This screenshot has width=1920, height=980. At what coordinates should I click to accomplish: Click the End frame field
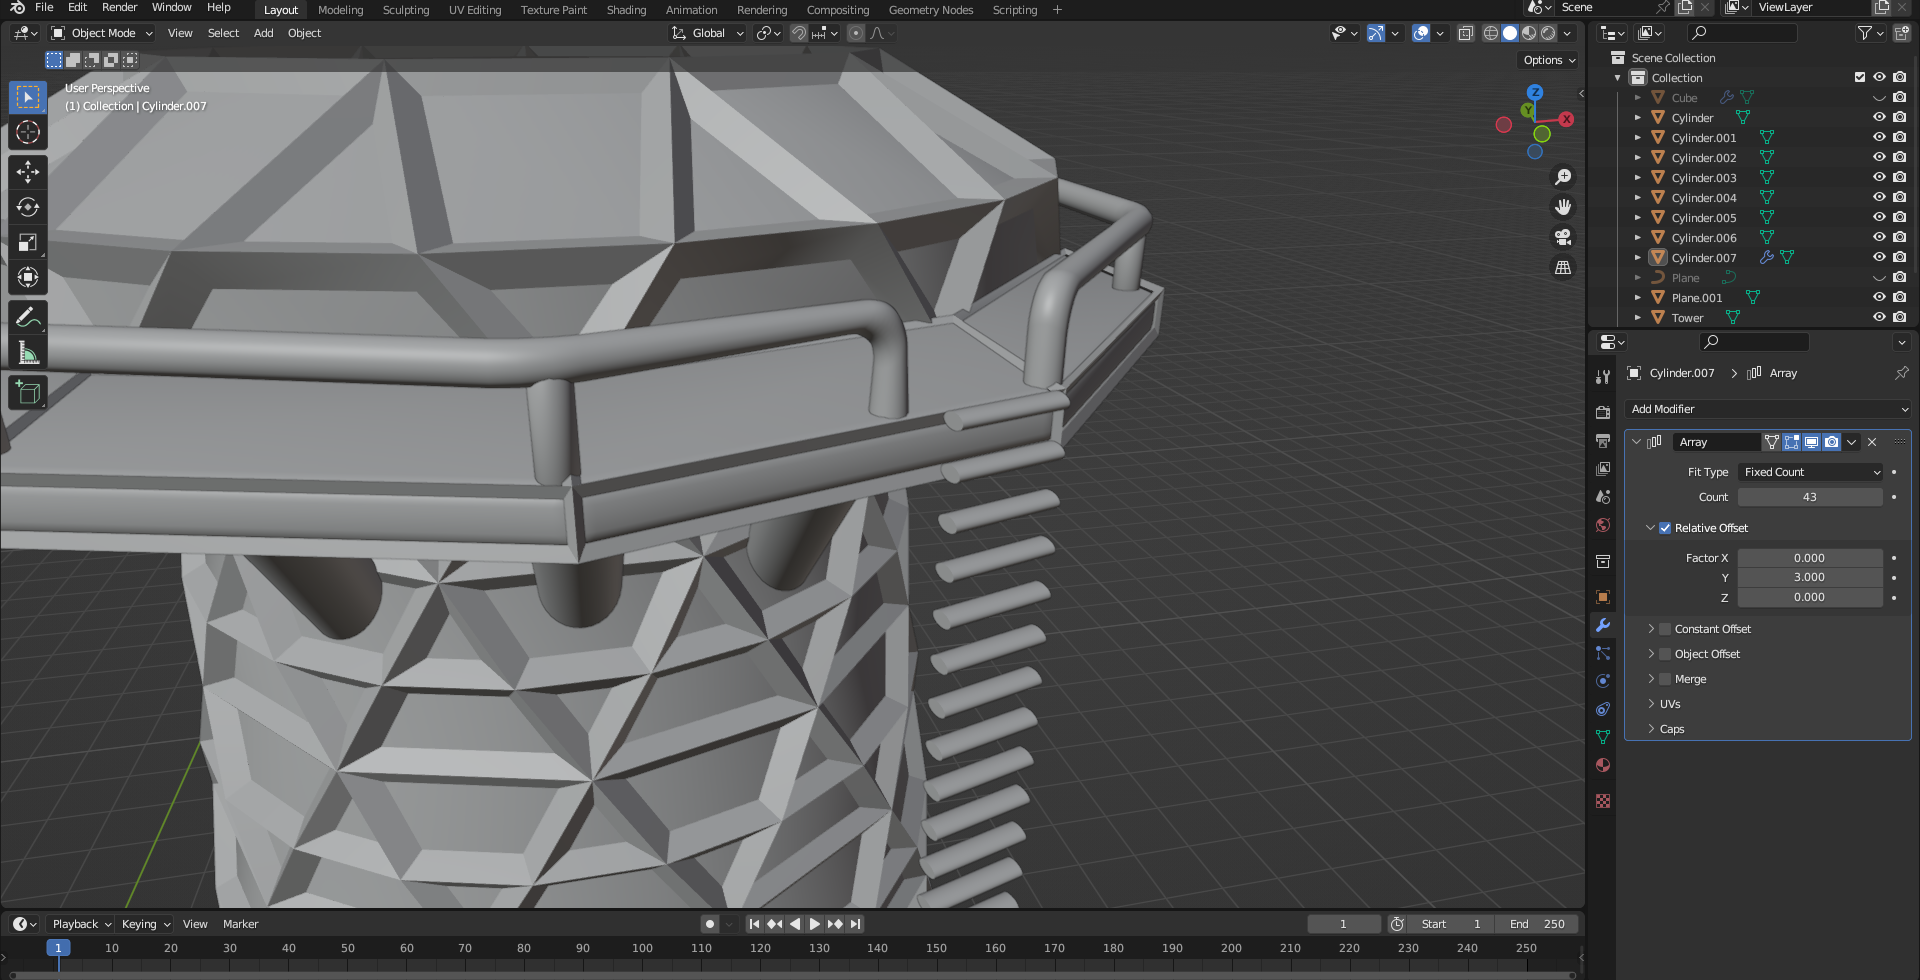[1538, 924]
